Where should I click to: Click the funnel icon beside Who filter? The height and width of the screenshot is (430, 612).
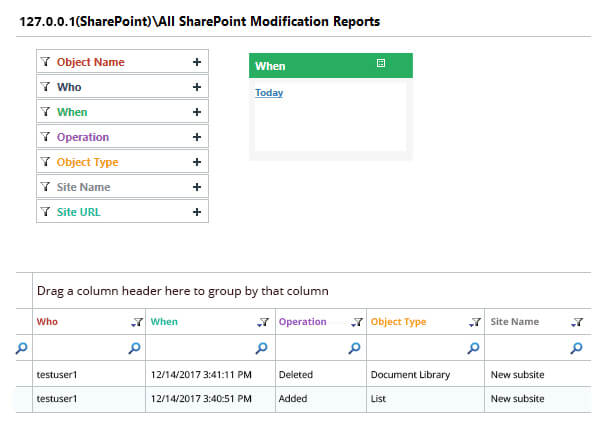pos(45,87)
